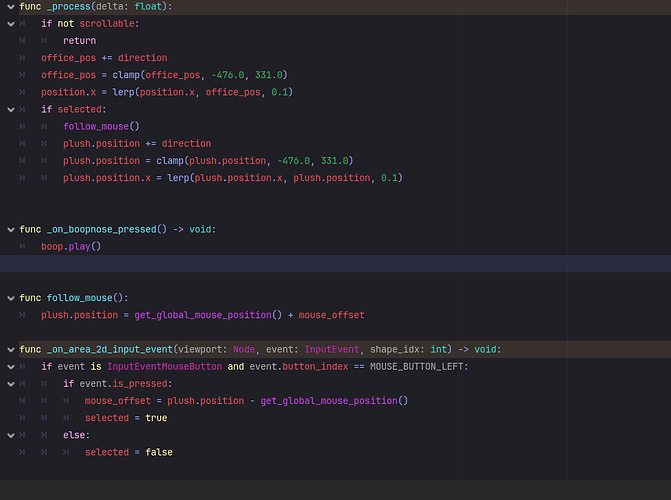Click the 'follow_mouse()' call line

[x=101, y=126]
